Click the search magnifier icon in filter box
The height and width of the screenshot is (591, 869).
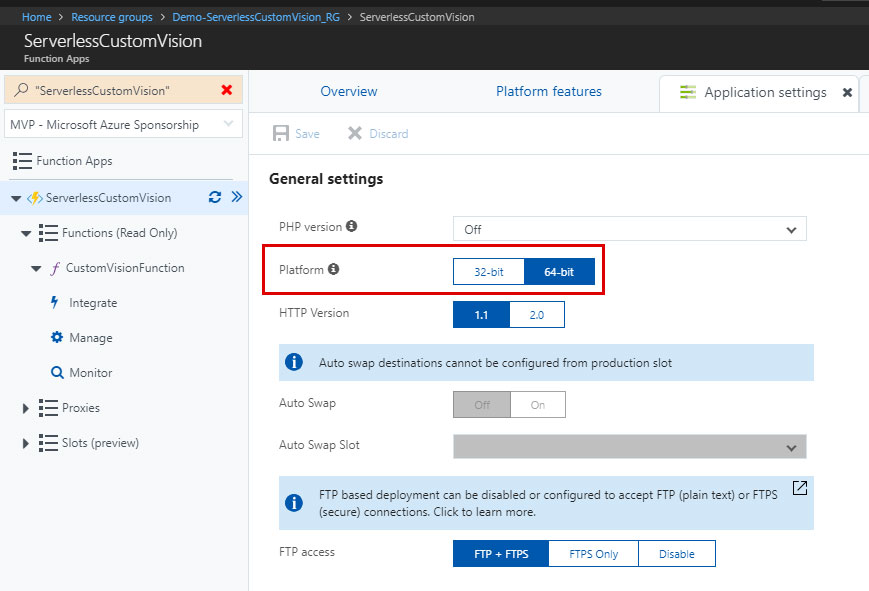pos(21,90)
